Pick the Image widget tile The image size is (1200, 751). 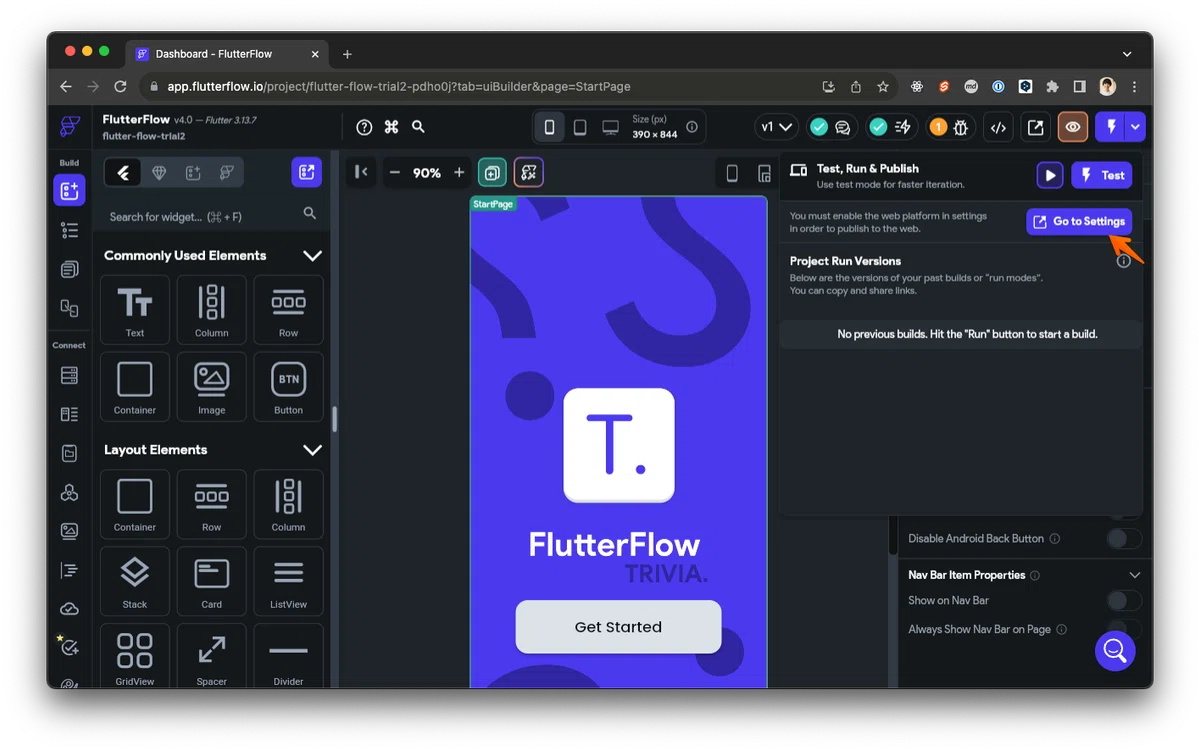coord(212,387)
